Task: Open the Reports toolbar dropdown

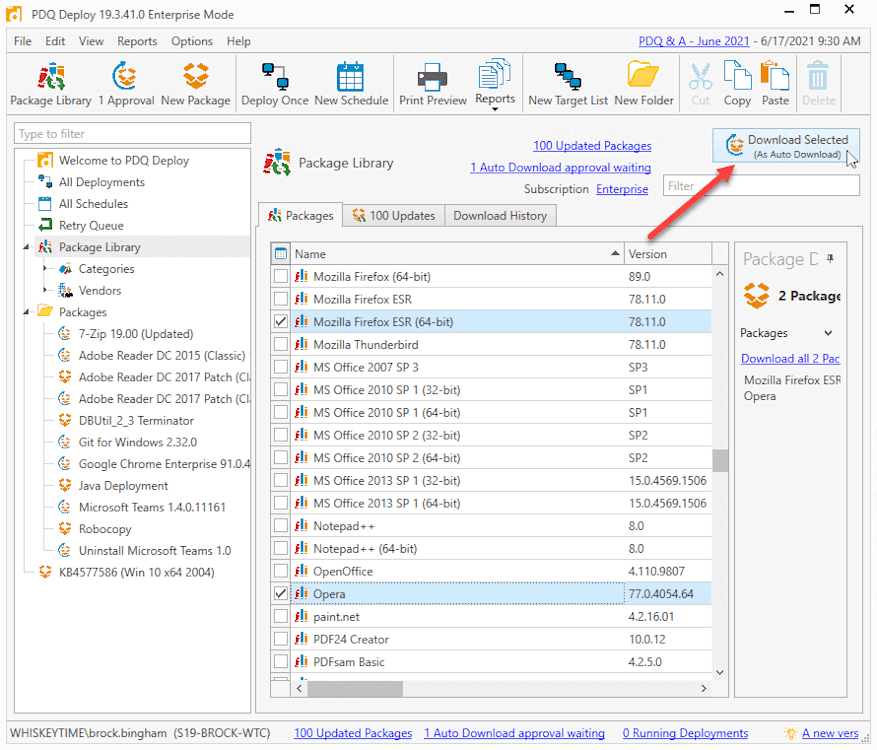Action: click(x=495, y=109)
